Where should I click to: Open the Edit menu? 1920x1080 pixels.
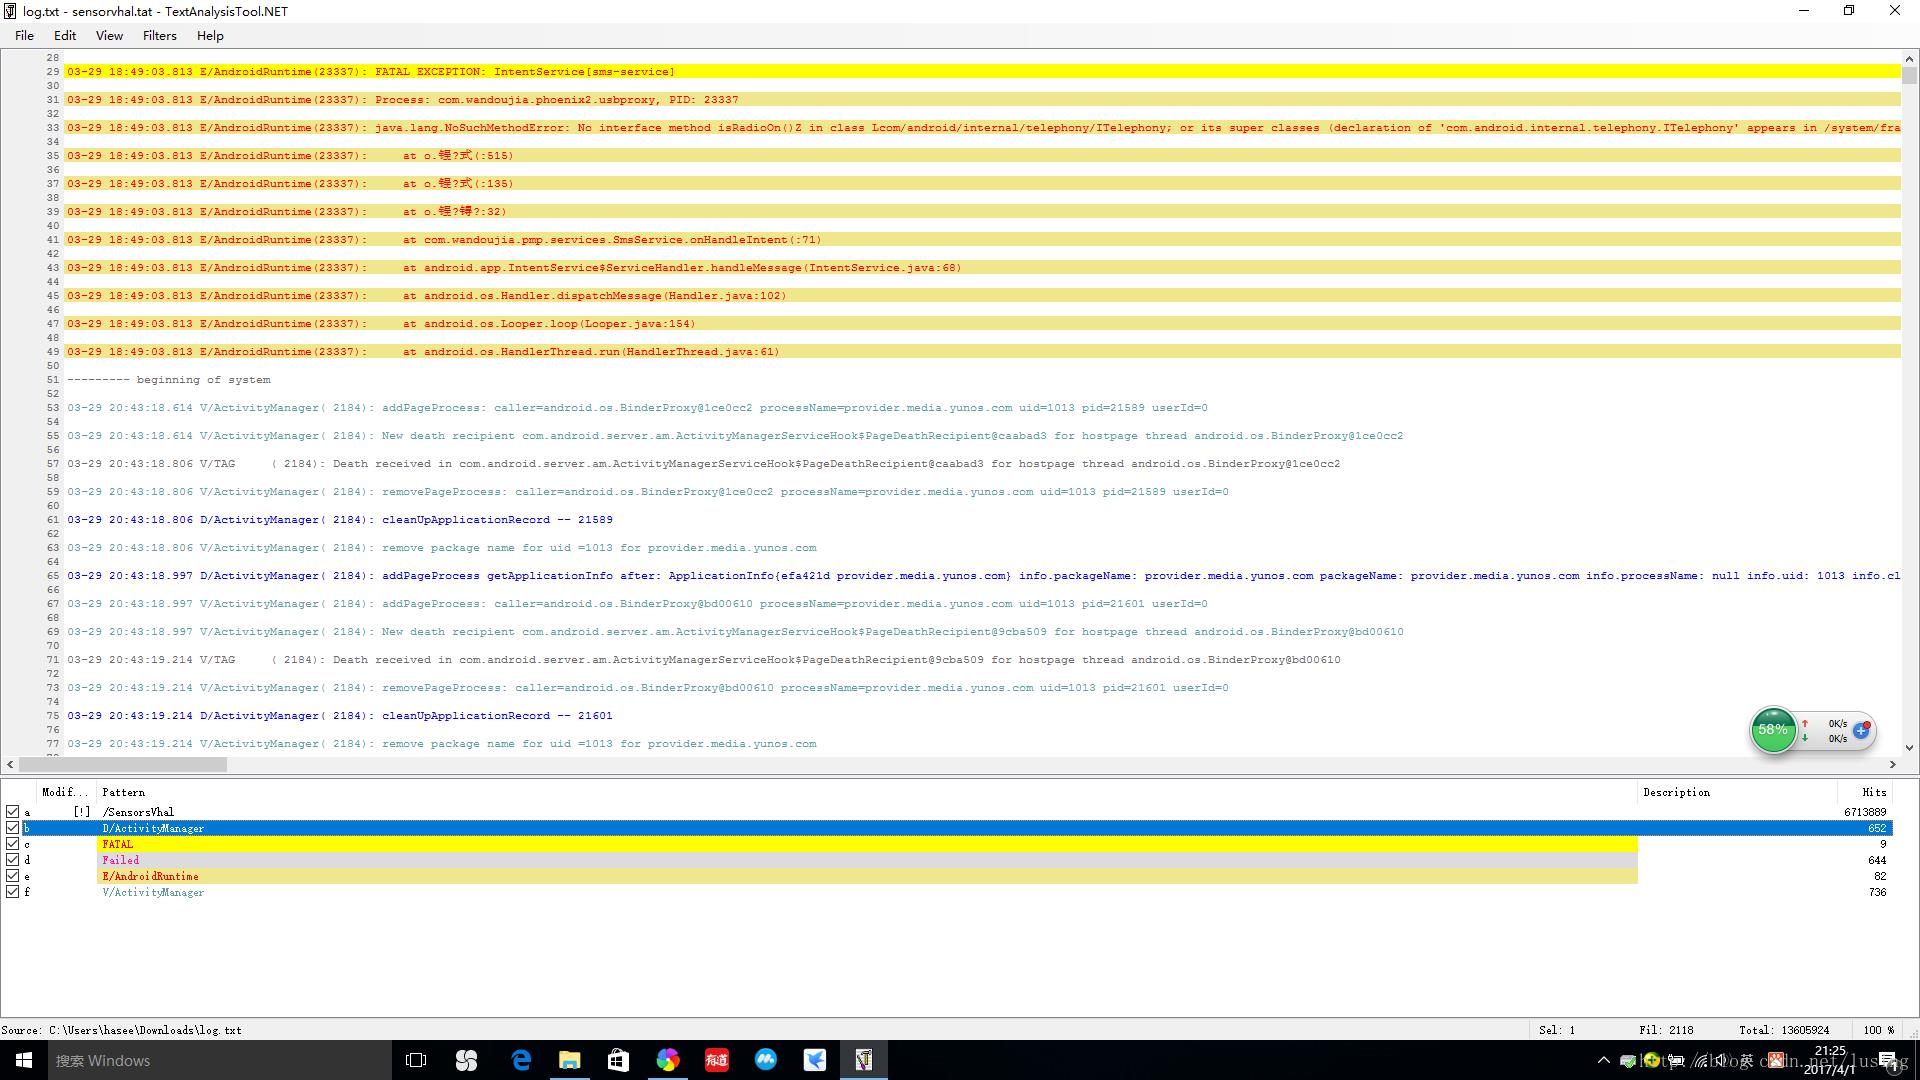(65, 36)
